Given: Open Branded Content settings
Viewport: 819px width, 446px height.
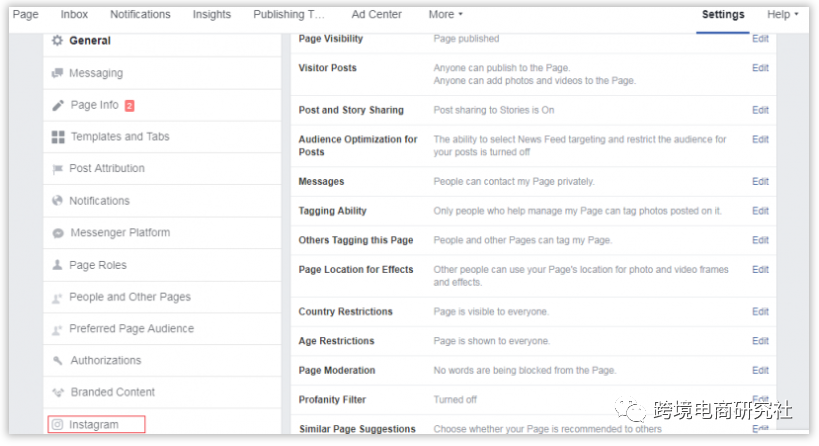Looking at the screenshot, I should (112, 393).
